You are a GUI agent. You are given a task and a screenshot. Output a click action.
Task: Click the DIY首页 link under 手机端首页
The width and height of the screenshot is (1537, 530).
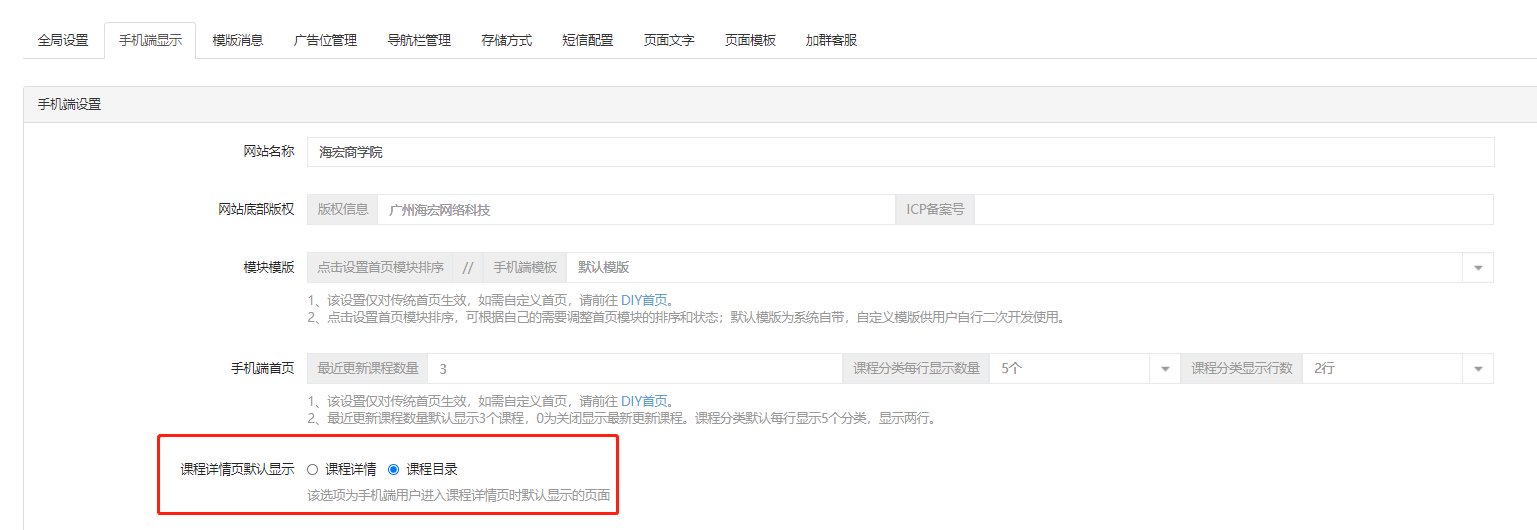645,401
